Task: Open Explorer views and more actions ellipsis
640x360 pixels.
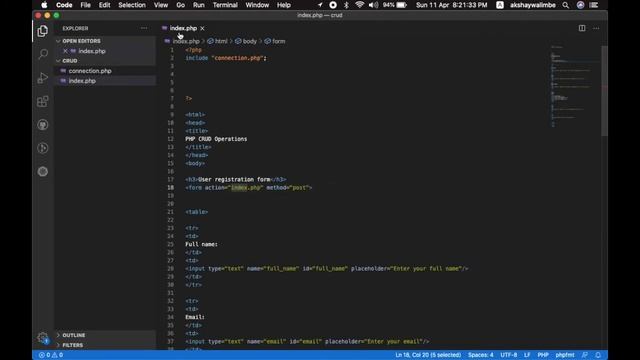Action: point(144,28)
